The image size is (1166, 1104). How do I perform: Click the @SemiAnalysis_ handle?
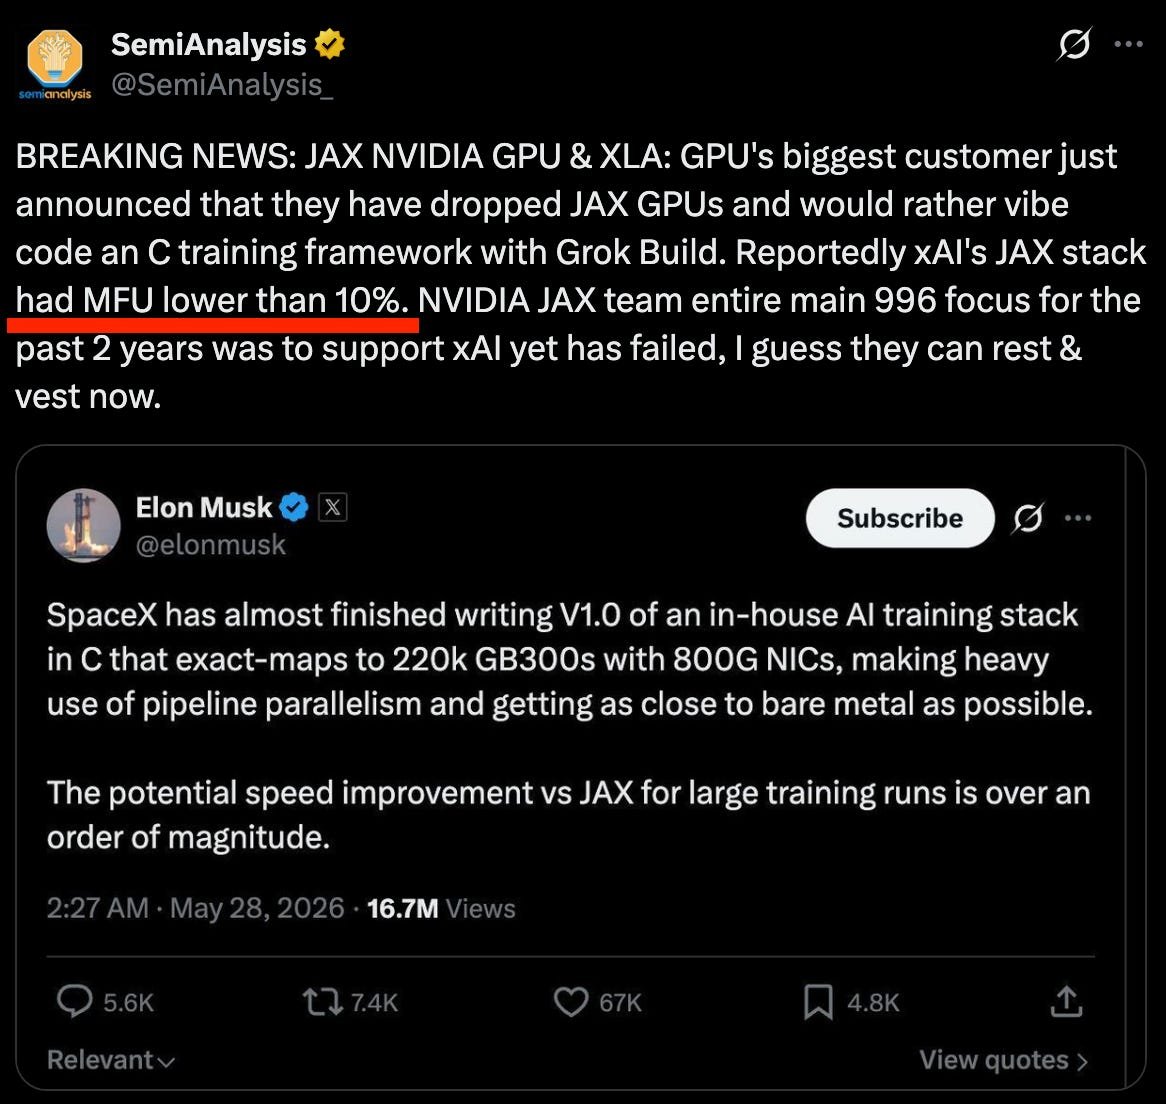(222, 85)
